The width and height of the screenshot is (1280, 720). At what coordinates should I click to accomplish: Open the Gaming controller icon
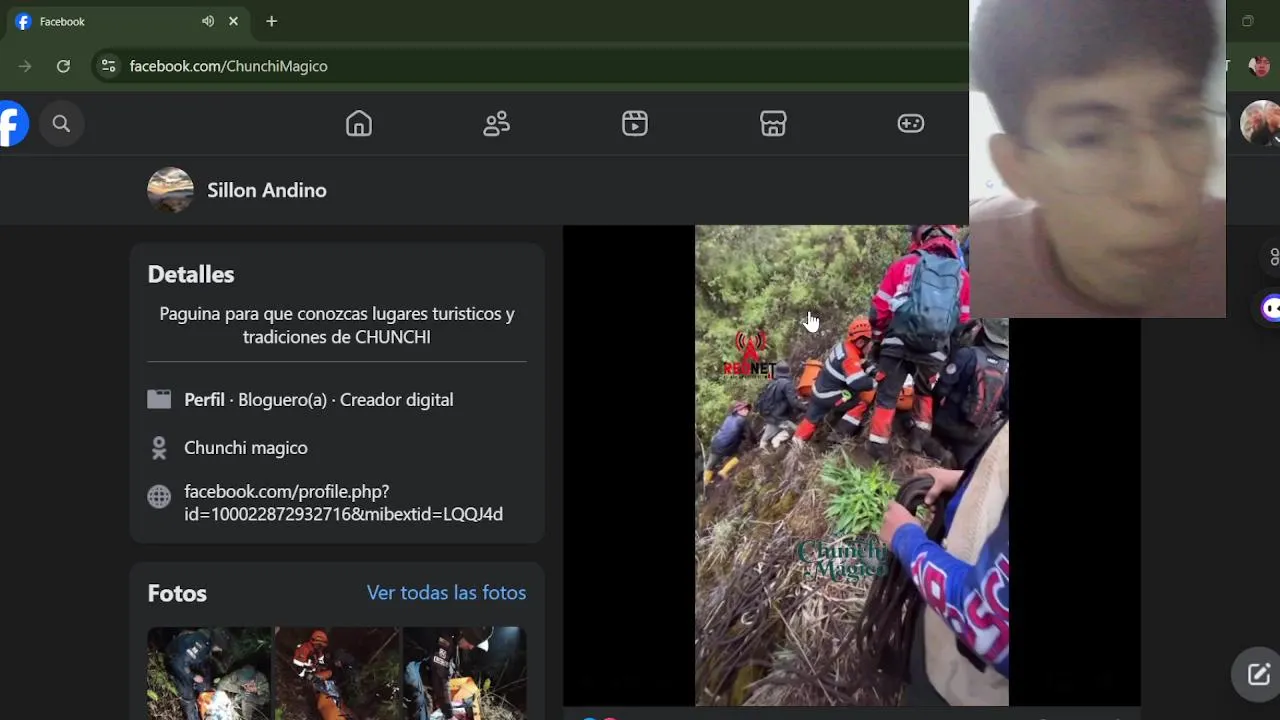pos(911,123)
